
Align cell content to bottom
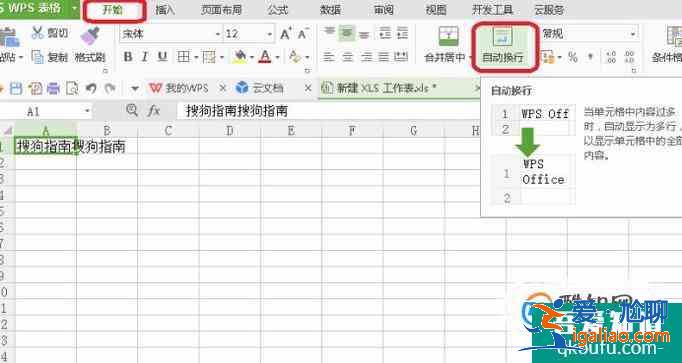pos(364,34)
